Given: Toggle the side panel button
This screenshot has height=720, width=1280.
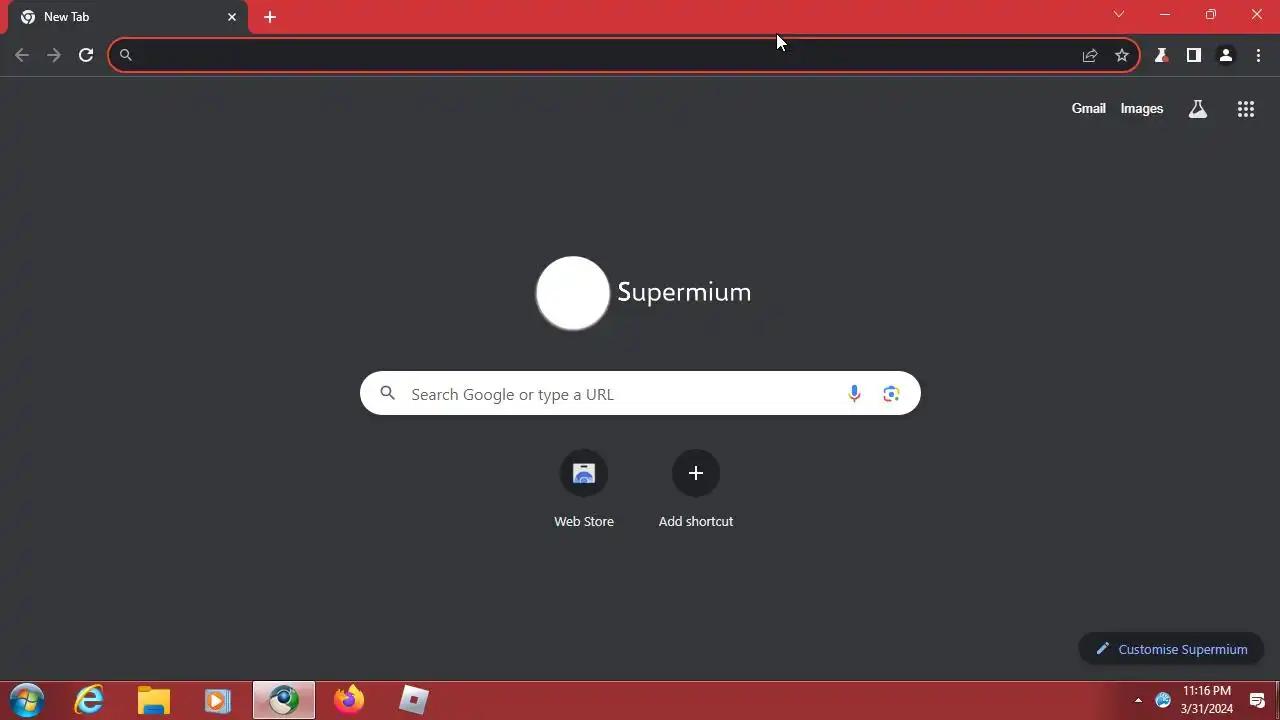Looking at the screenshot, I should coord(1193,55).
